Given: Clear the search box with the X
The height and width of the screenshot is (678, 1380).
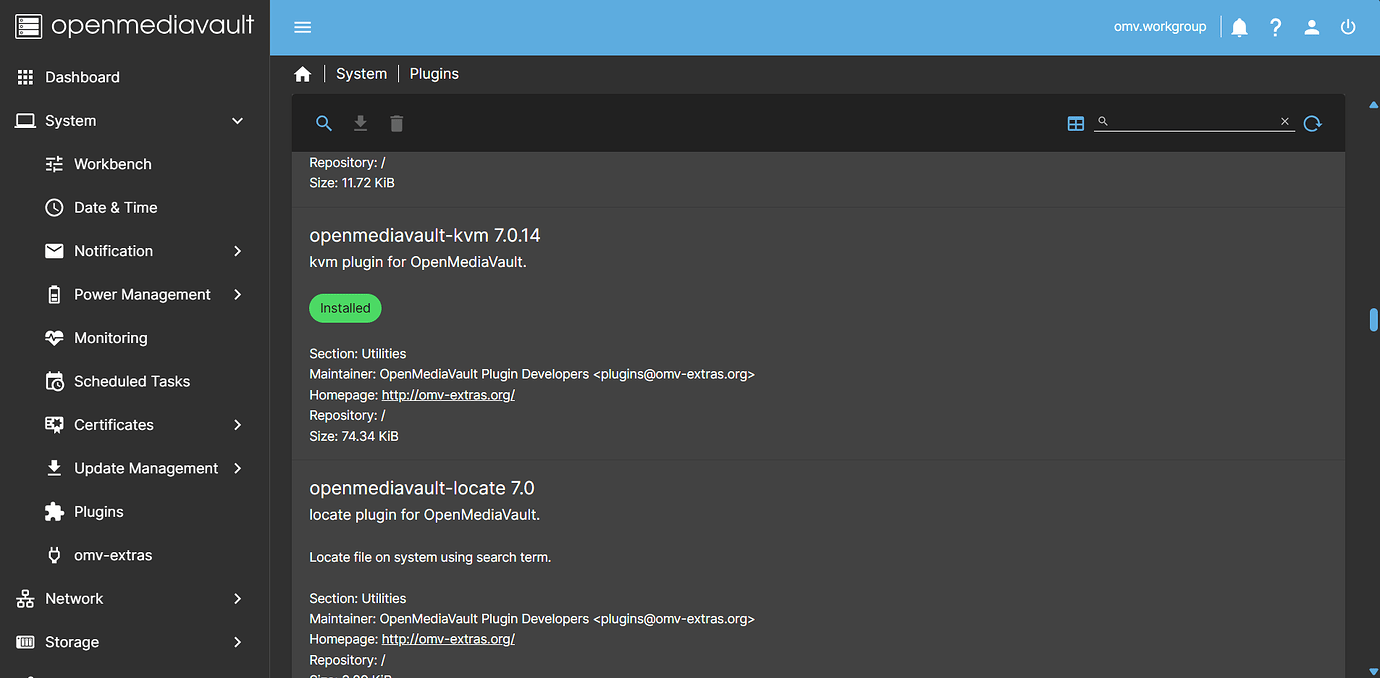Looking at the screenshot, I should [x=1284, y=121].
